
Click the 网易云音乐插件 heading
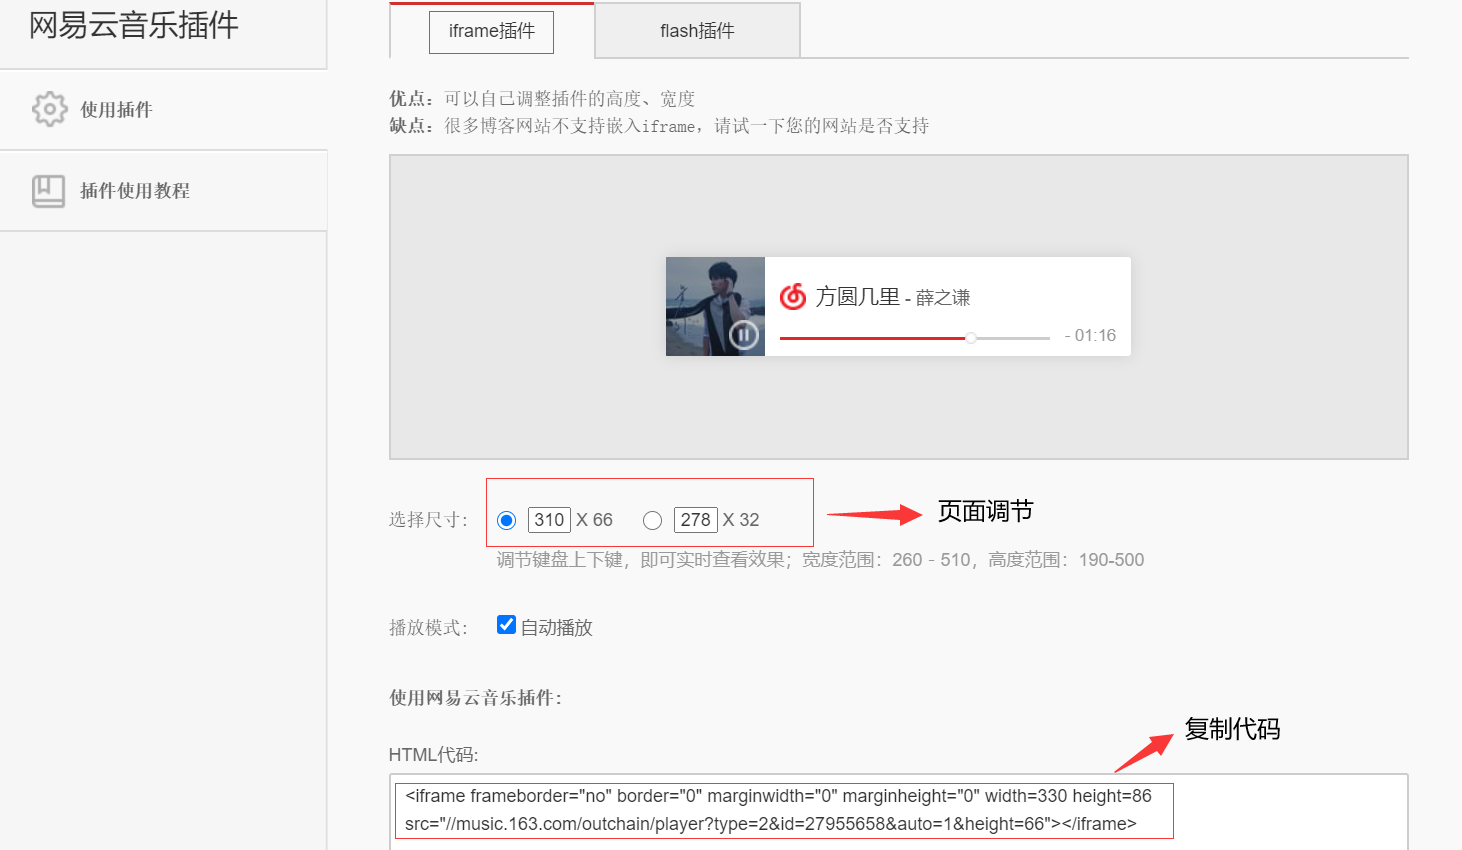pos(134,25)
